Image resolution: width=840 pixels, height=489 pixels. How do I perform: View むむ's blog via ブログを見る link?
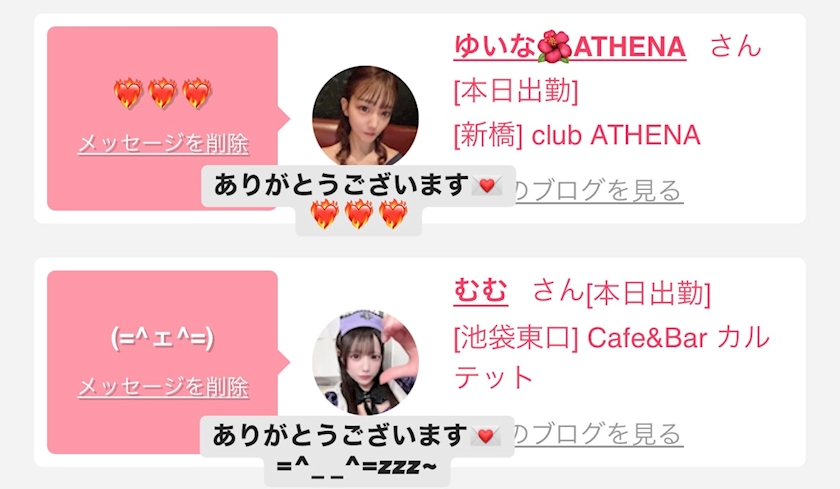tap(597, 434)
